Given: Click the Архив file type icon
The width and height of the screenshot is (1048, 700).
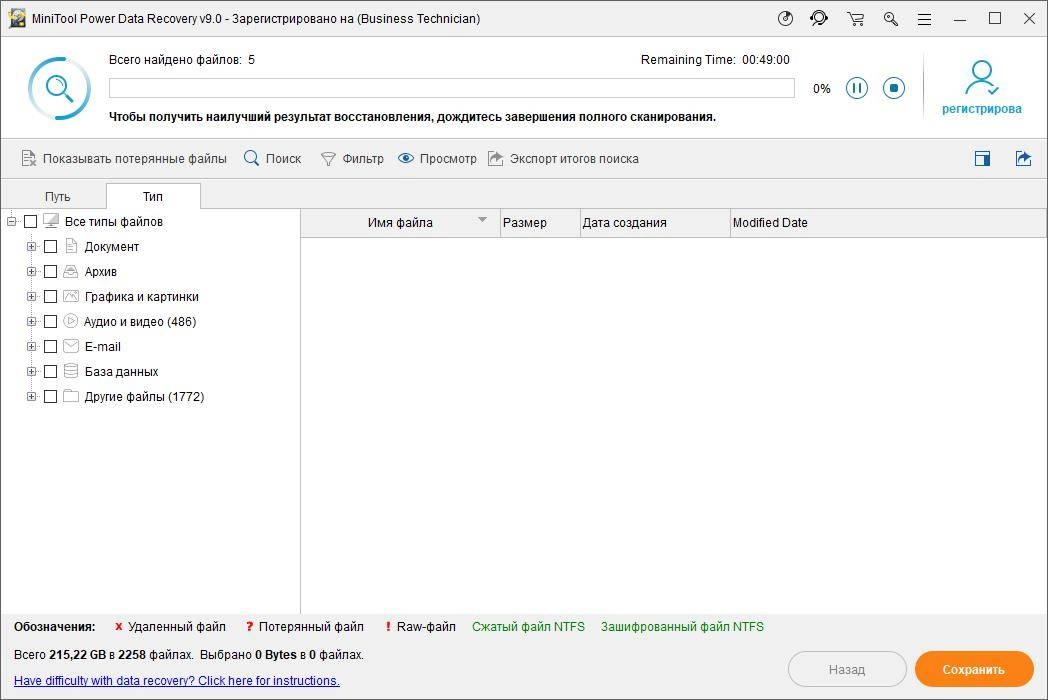Looking at the screenshot, I should tap(71, 271).
